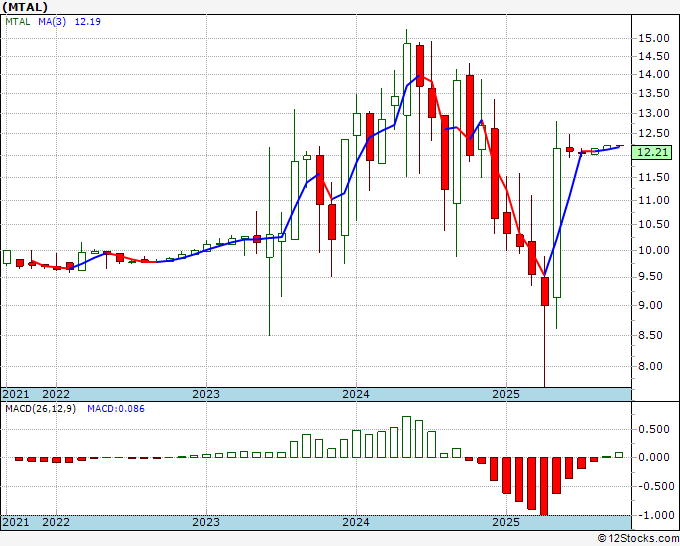Click 2023 on the MACD time axis
This screenshot has width=680, height=546.
click(x=206, y=522)
